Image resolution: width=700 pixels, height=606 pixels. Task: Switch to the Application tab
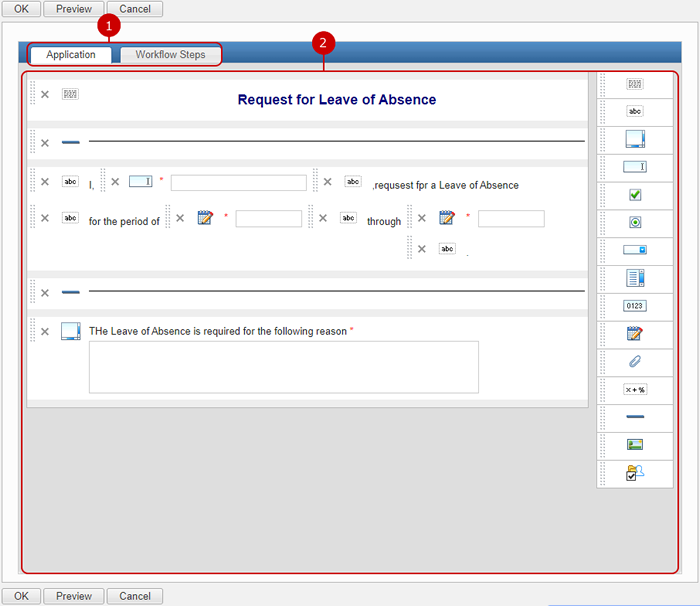71,54
